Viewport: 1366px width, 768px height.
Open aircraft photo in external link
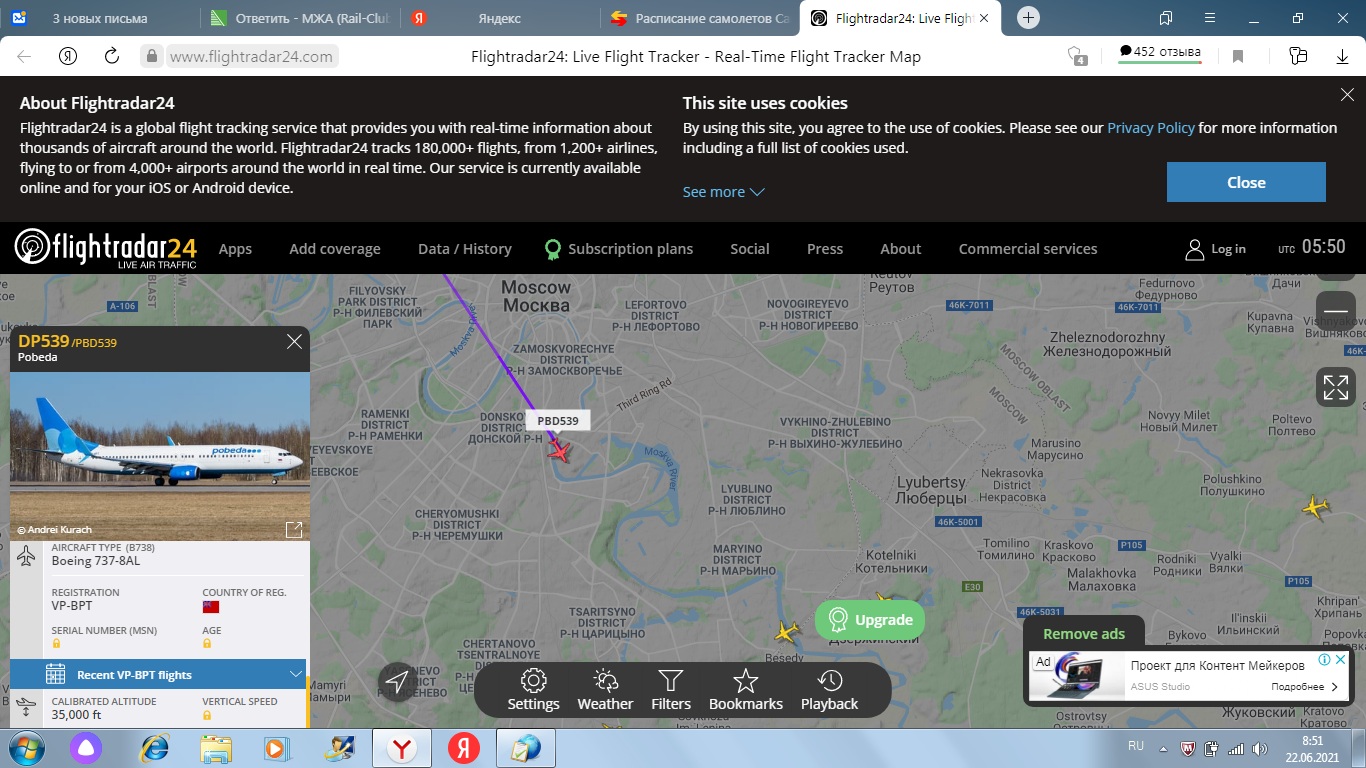[x=294, y=530]
